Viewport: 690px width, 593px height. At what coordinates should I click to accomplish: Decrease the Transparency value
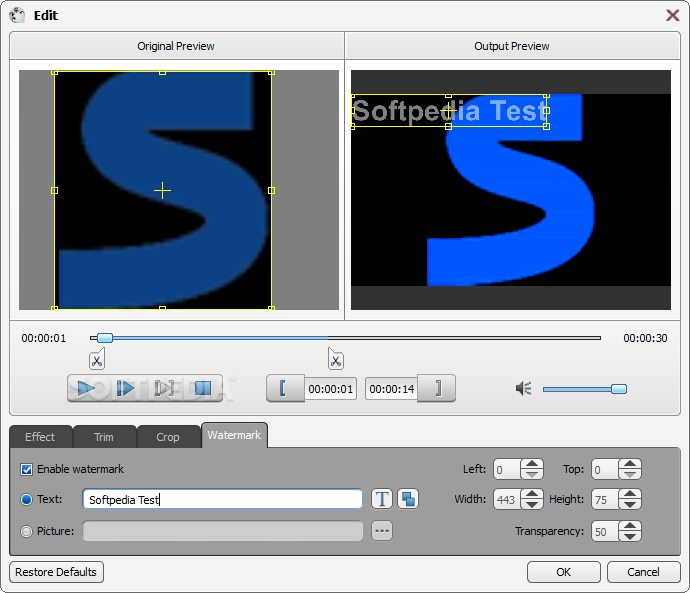(x=630, y=536)
